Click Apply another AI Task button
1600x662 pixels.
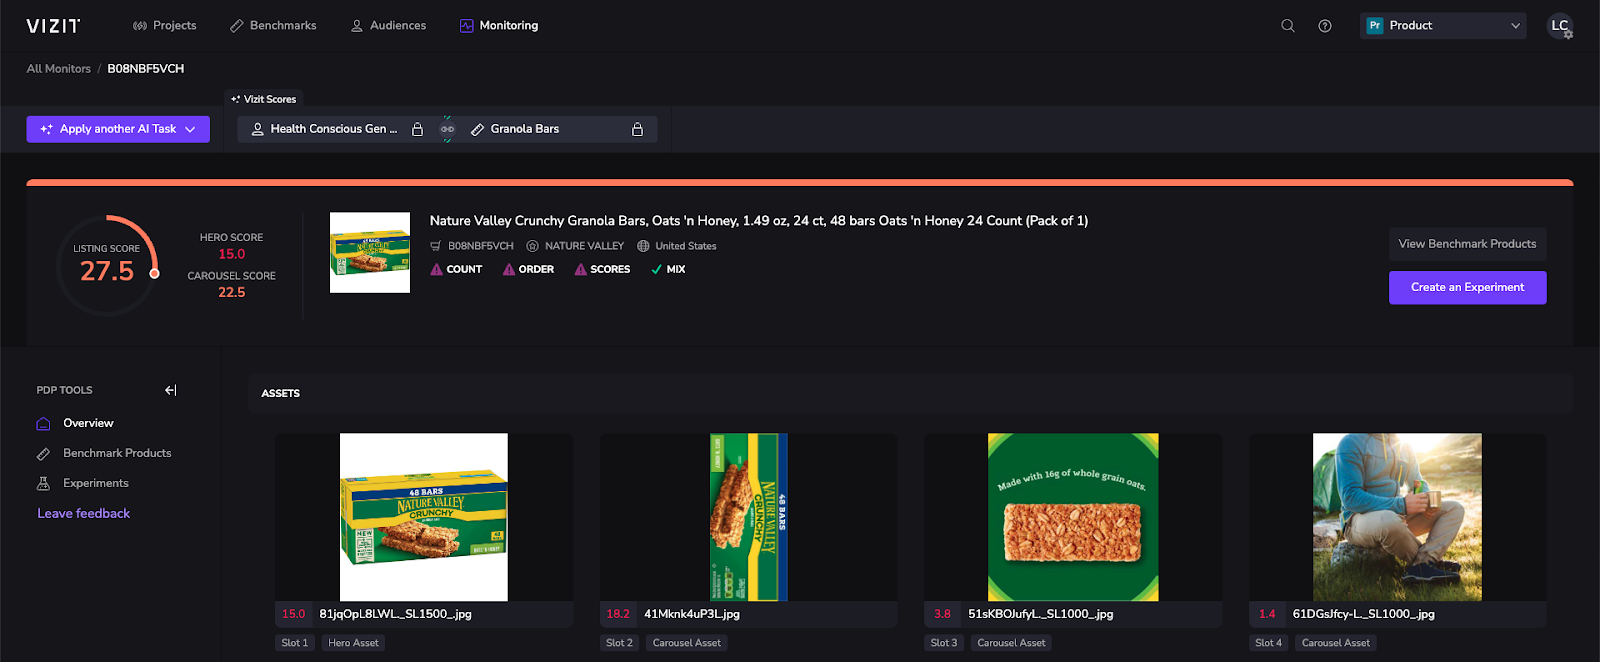pos(118,129)
